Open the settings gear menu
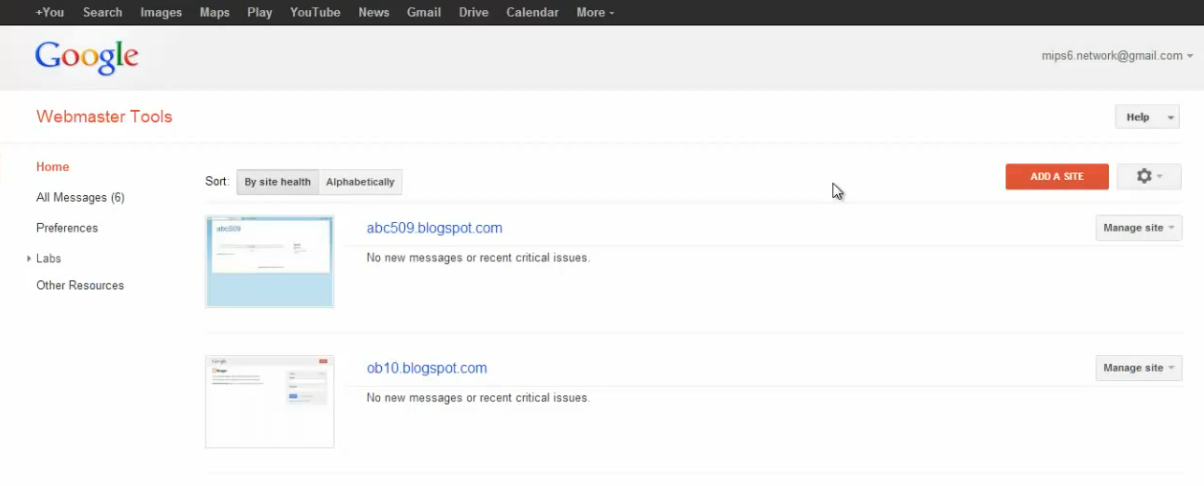Image resolution: width=1204 pixels, height=486 pixels. click(1148, 177)
